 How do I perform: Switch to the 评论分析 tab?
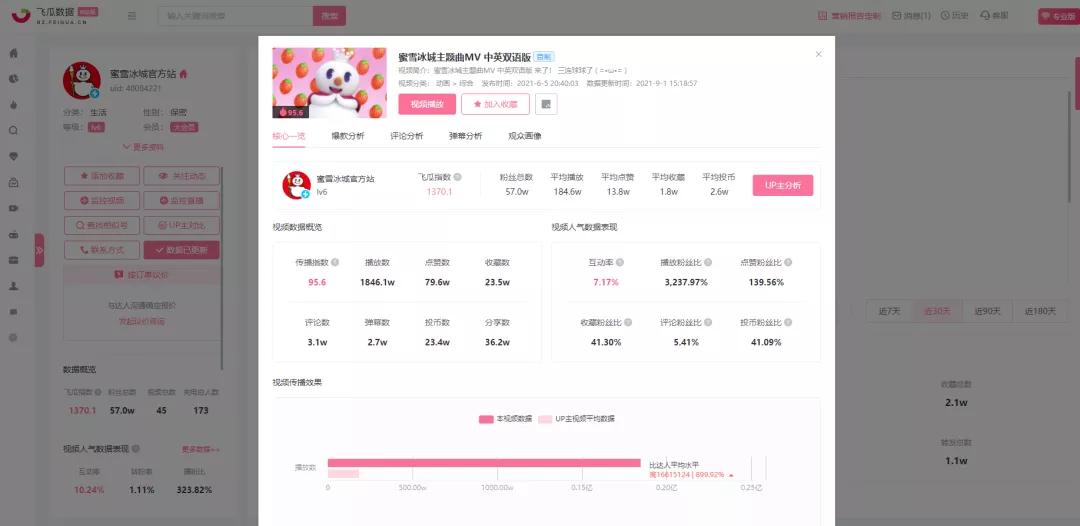click(x=406, y=136)
